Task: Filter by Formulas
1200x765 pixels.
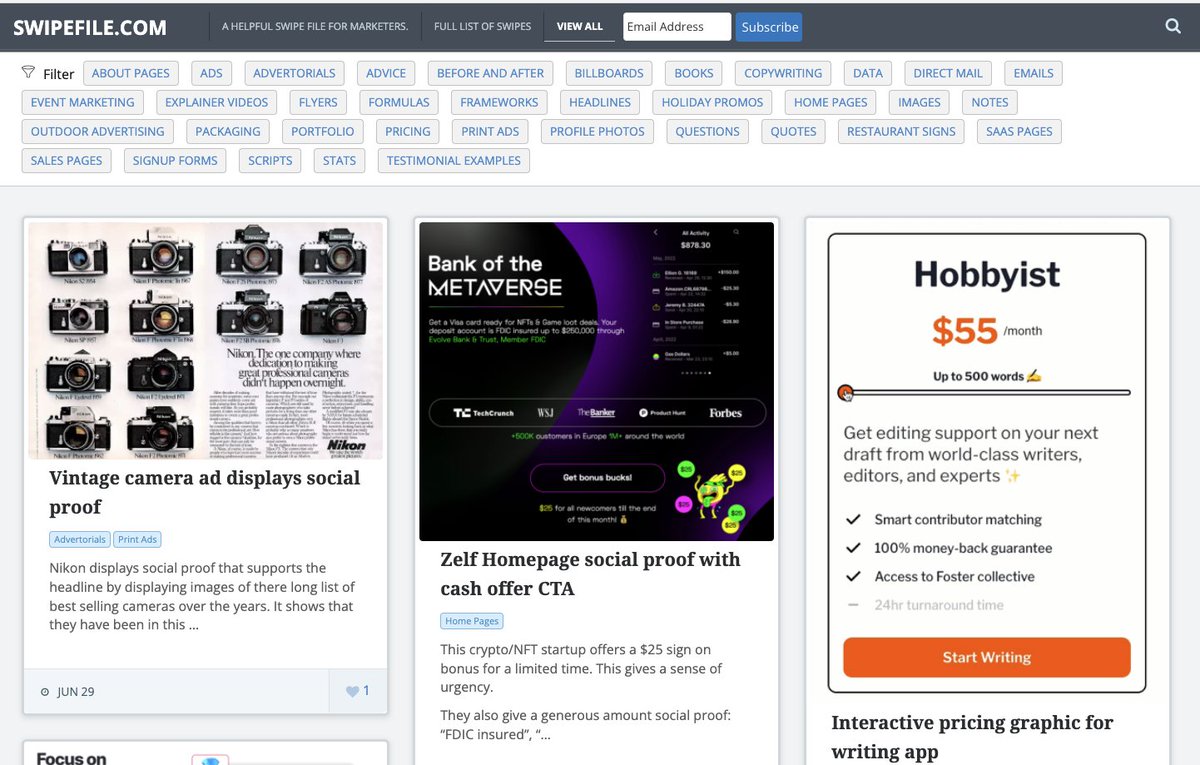Action: pyautogui.click(x=399, y=102)
